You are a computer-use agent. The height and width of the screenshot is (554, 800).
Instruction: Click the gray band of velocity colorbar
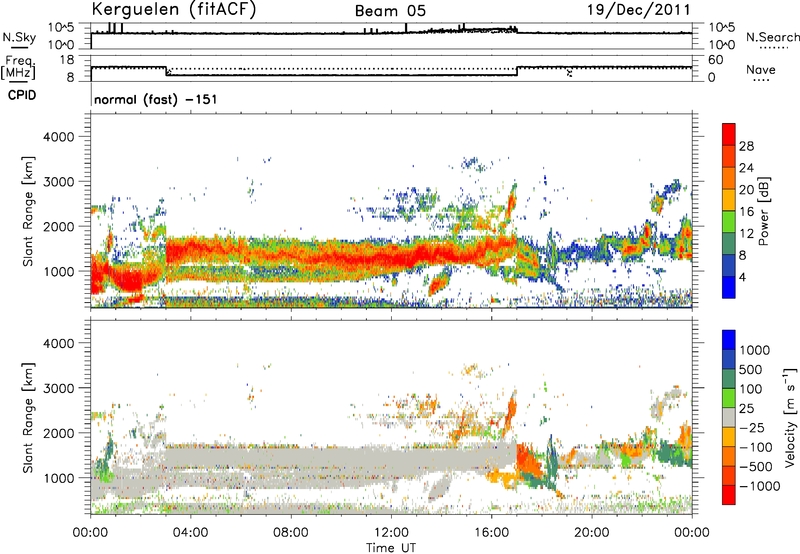(729, 417)
